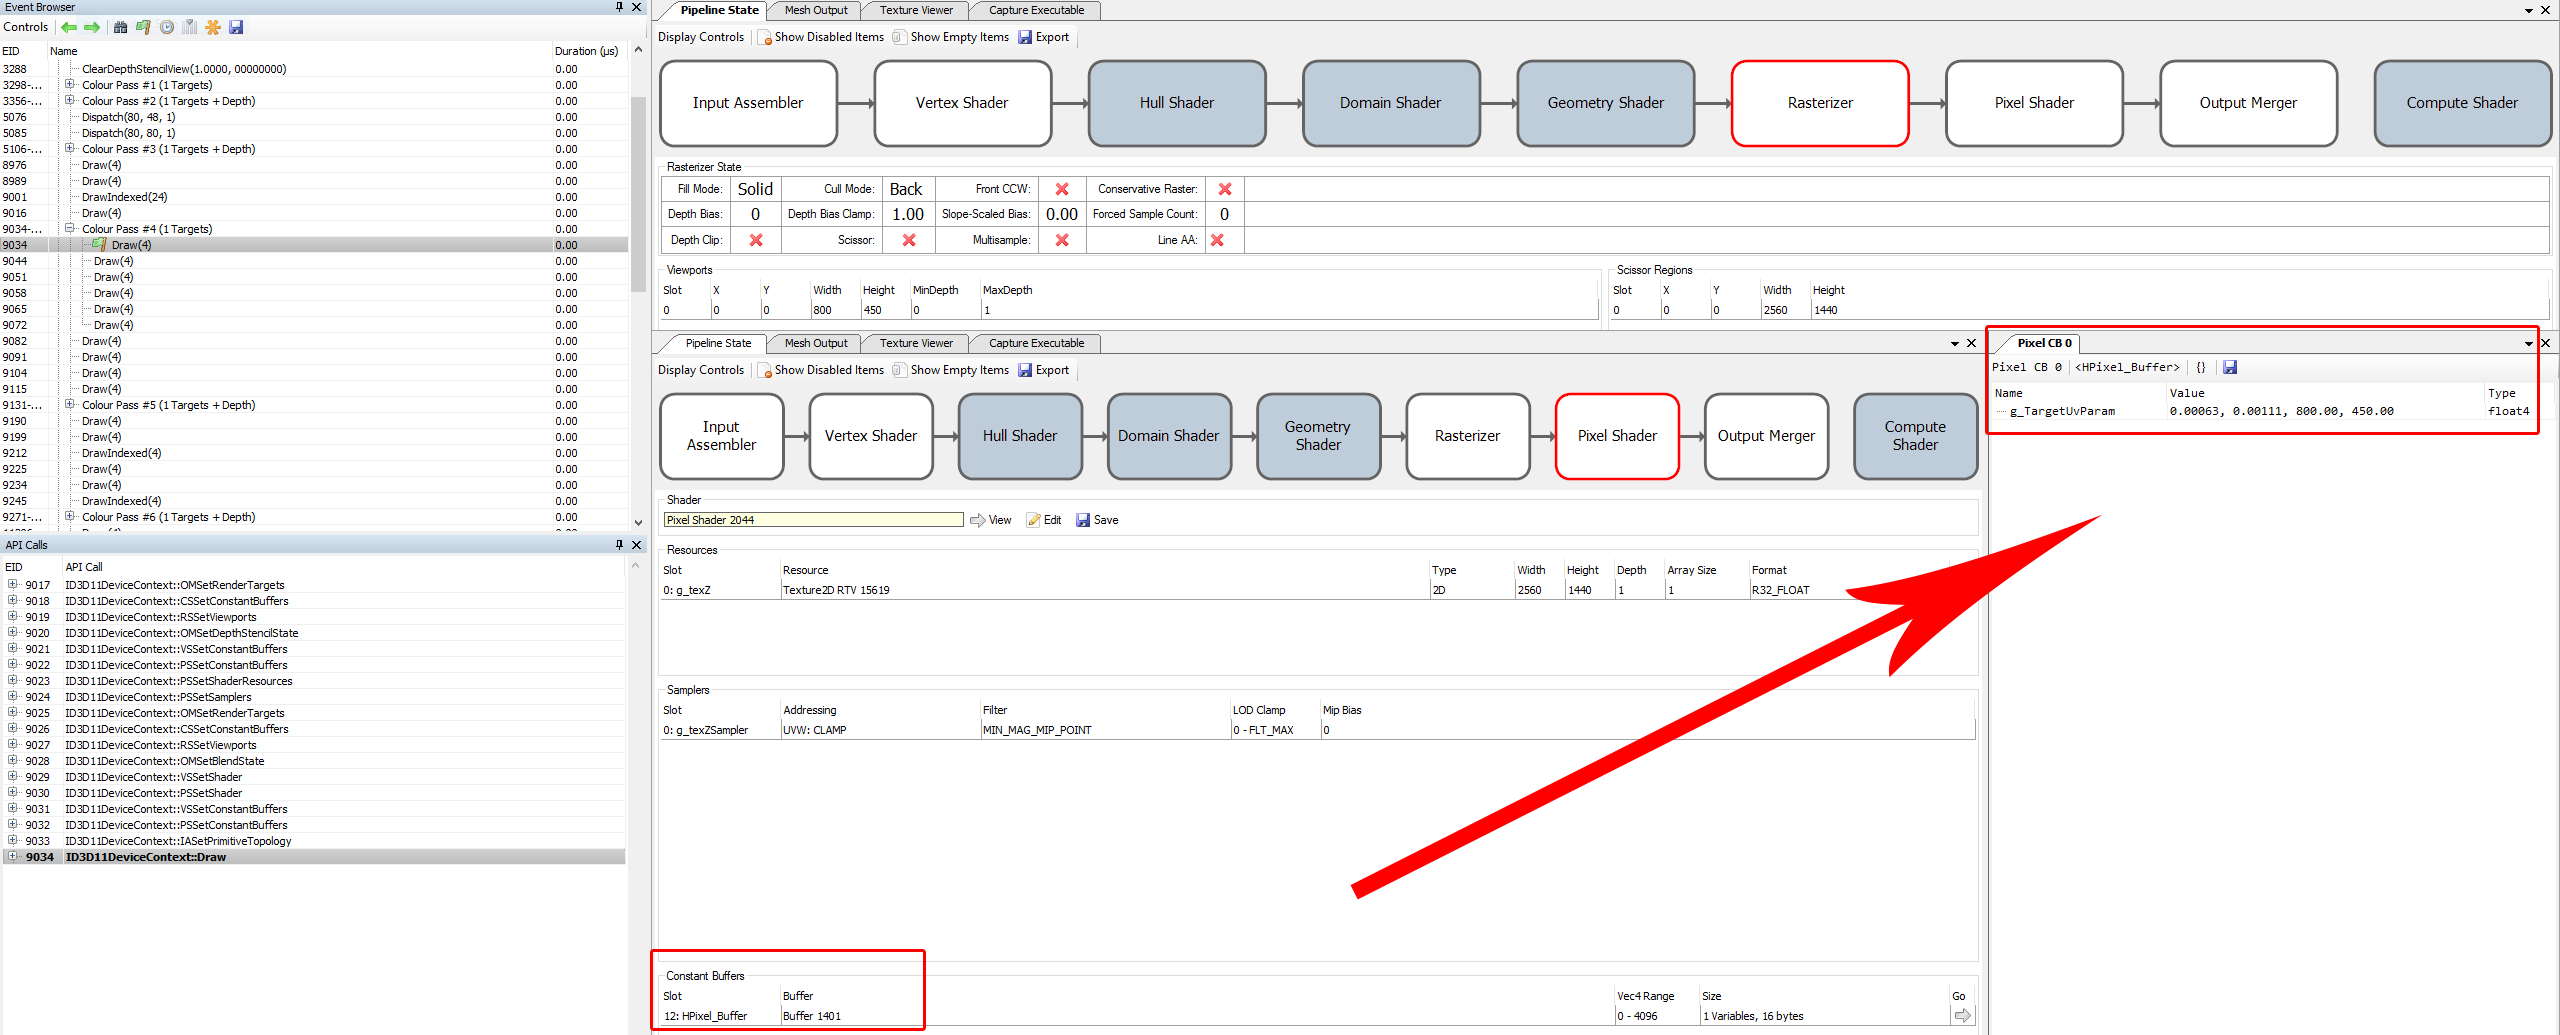Open the lower Mesh Output tab
The width and height of the screenshot is (2560, 1035).
(815, 343)
